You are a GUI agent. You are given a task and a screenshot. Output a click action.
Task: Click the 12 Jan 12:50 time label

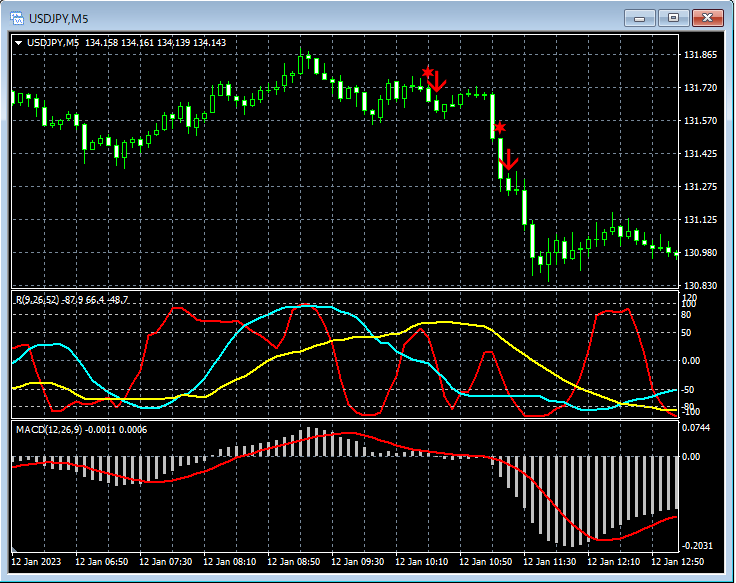678,561
